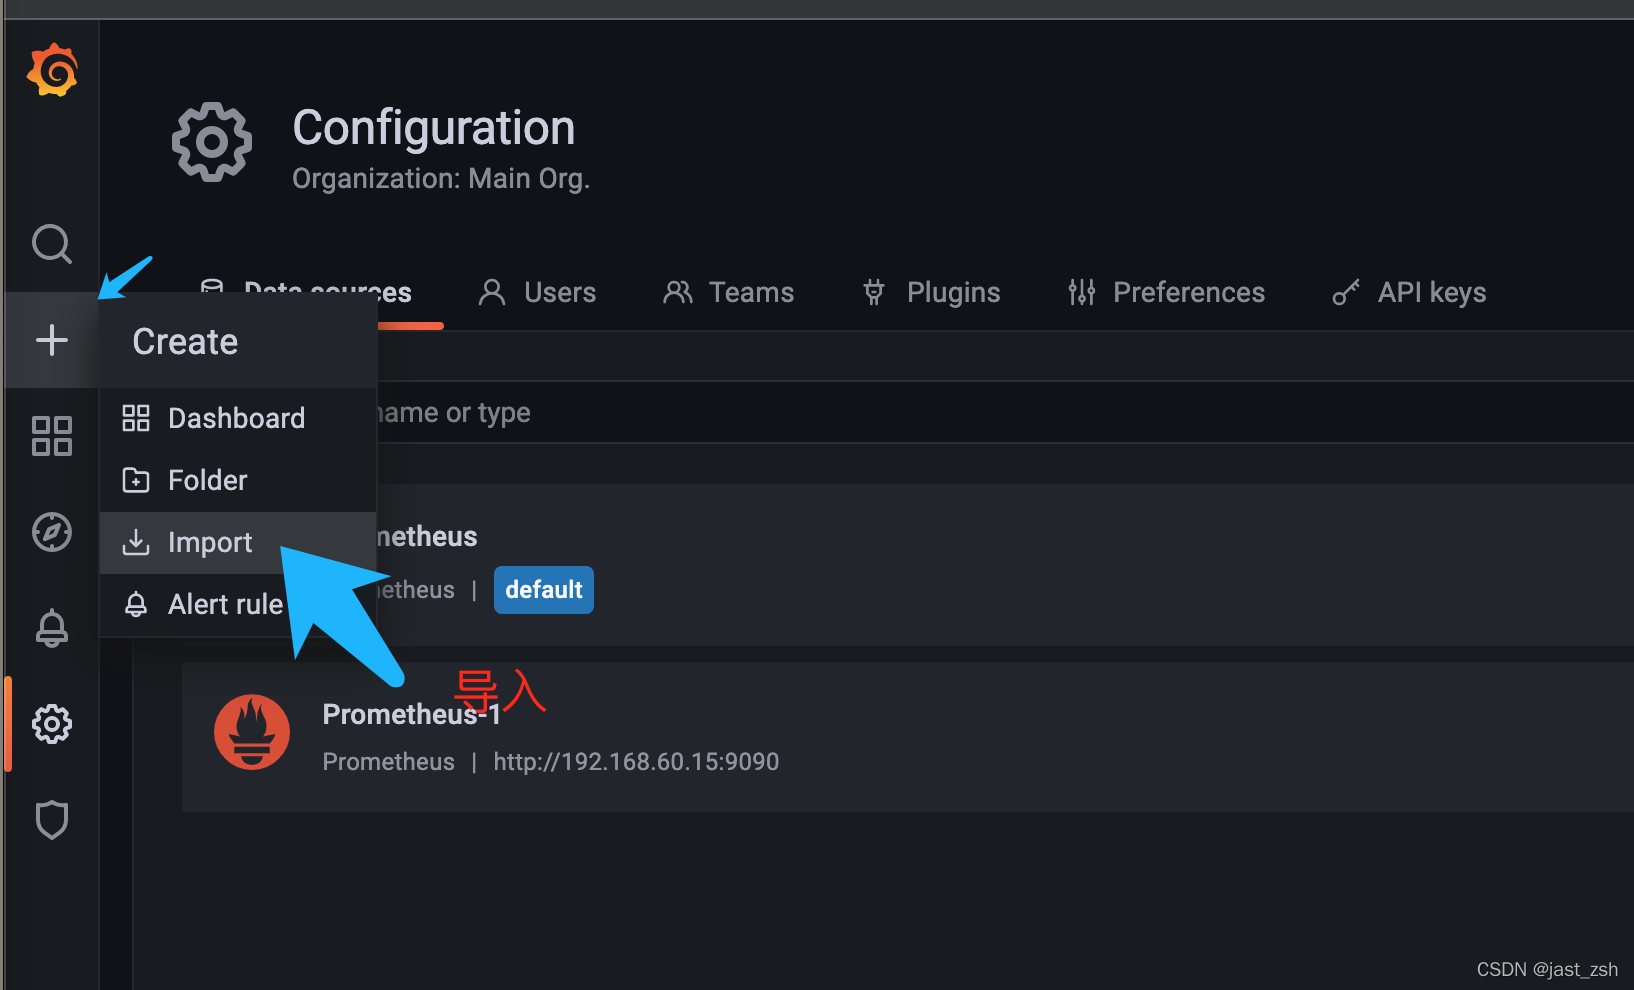Click the Configuration page title
This screenshot has width=1634, height=990.
pyautogui.click(x=434, y=128)
